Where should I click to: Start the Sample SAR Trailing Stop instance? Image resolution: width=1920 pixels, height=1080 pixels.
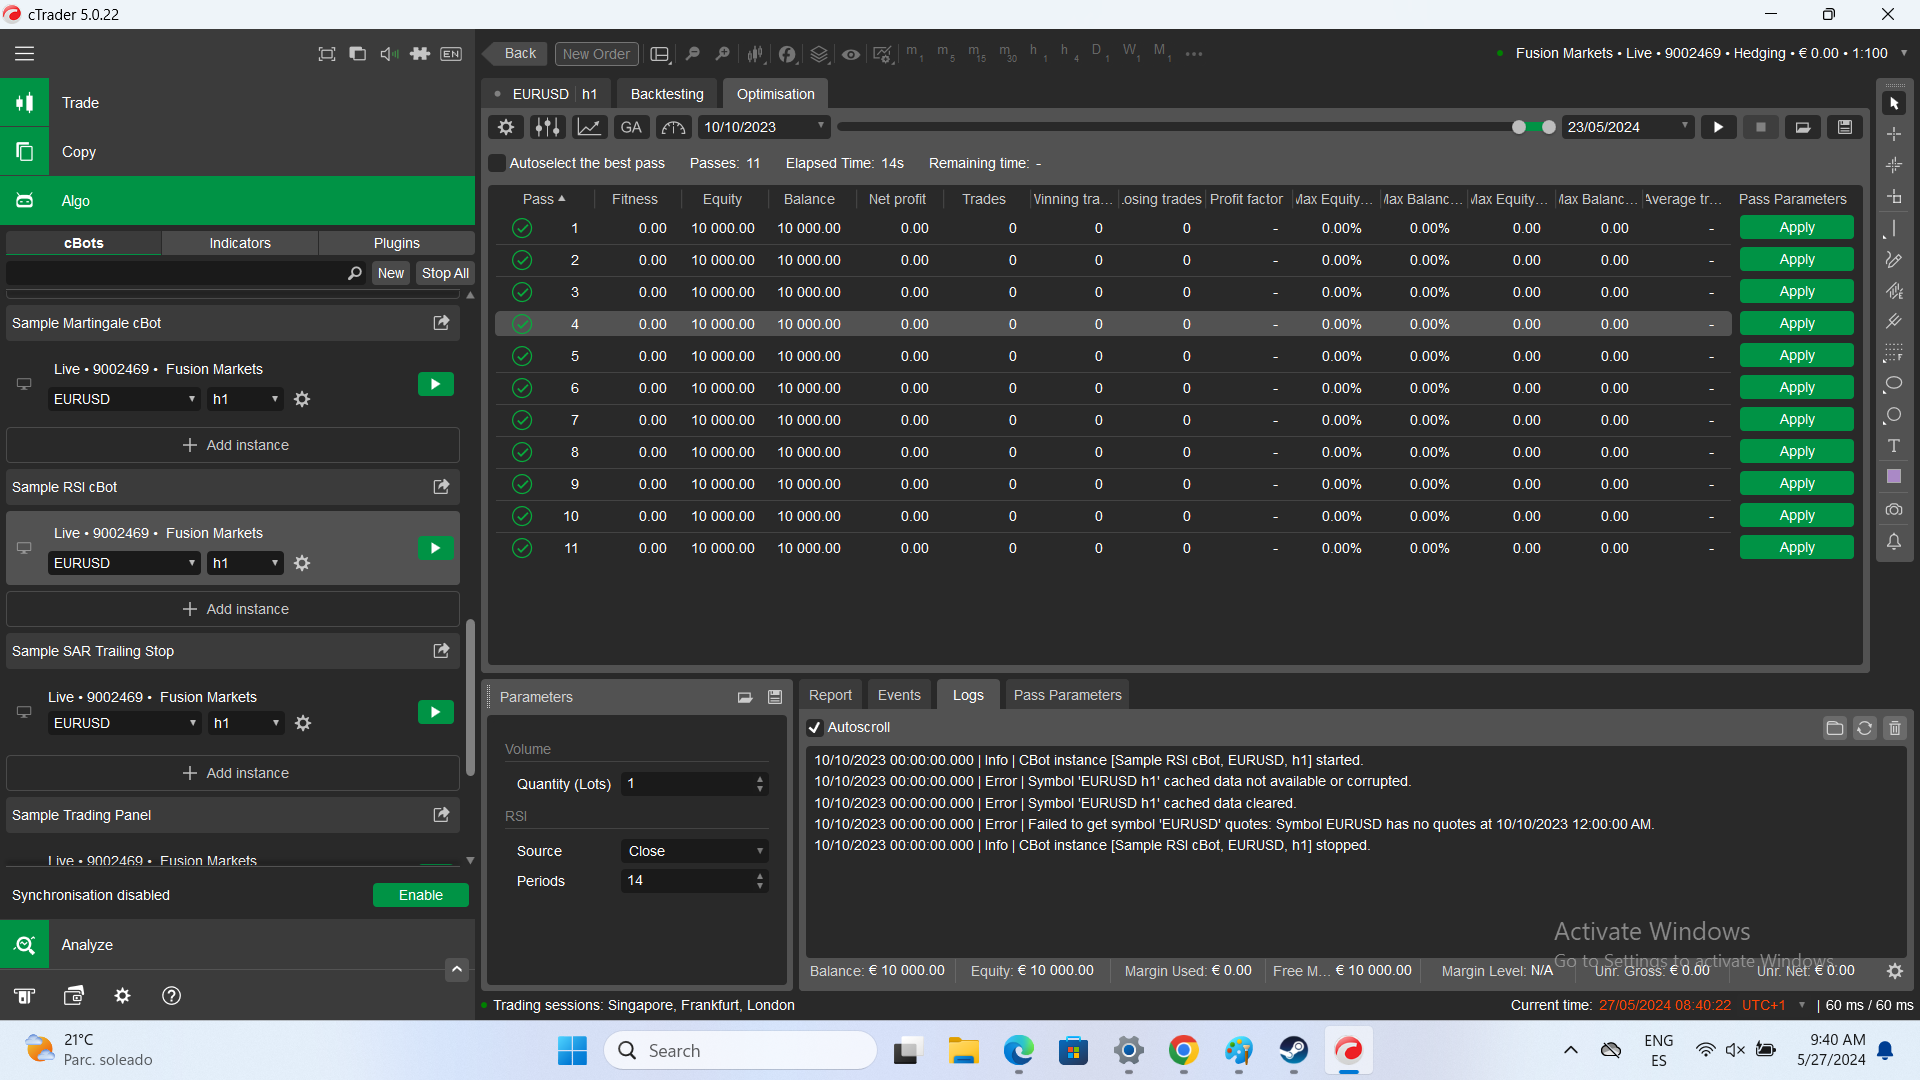point(435,712)
